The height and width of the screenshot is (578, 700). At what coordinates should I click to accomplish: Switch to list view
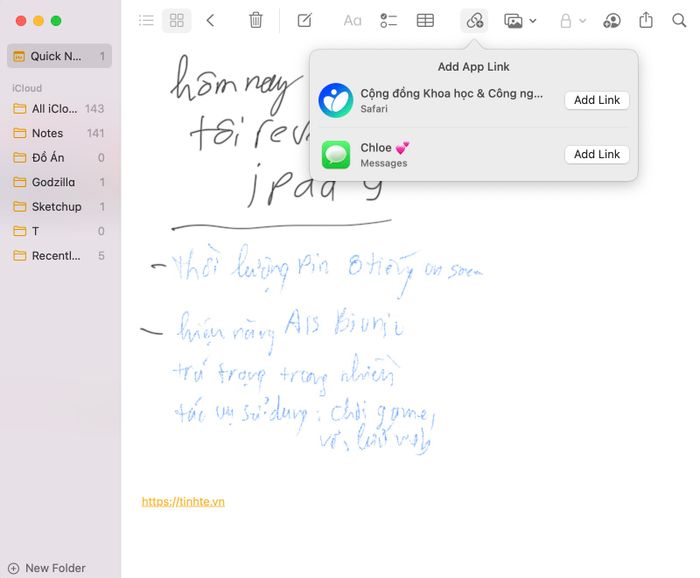(146, 21)
